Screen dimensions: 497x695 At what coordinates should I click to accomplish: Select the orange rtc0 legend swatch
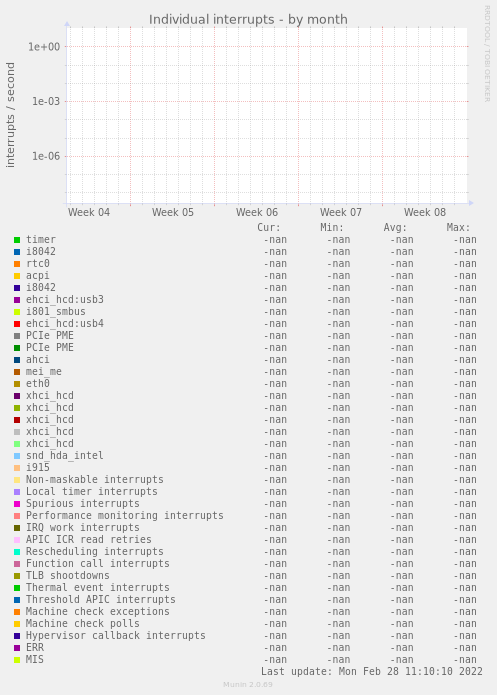(x=17, y=264)
